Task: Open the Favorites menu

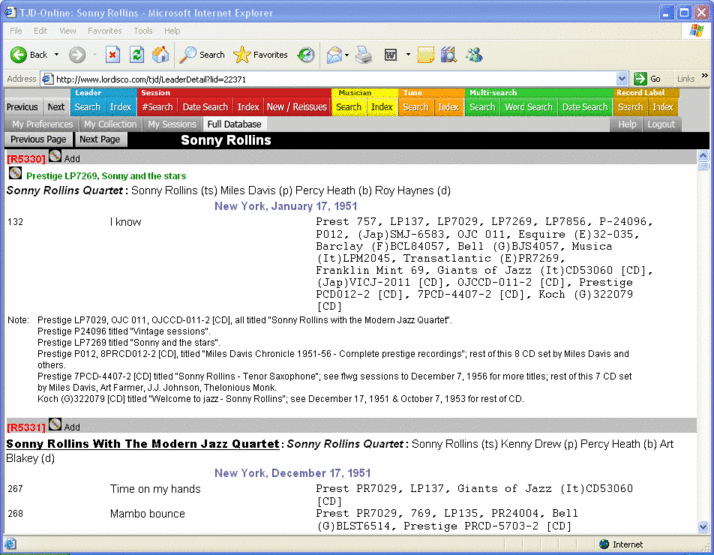Action: 104,31
